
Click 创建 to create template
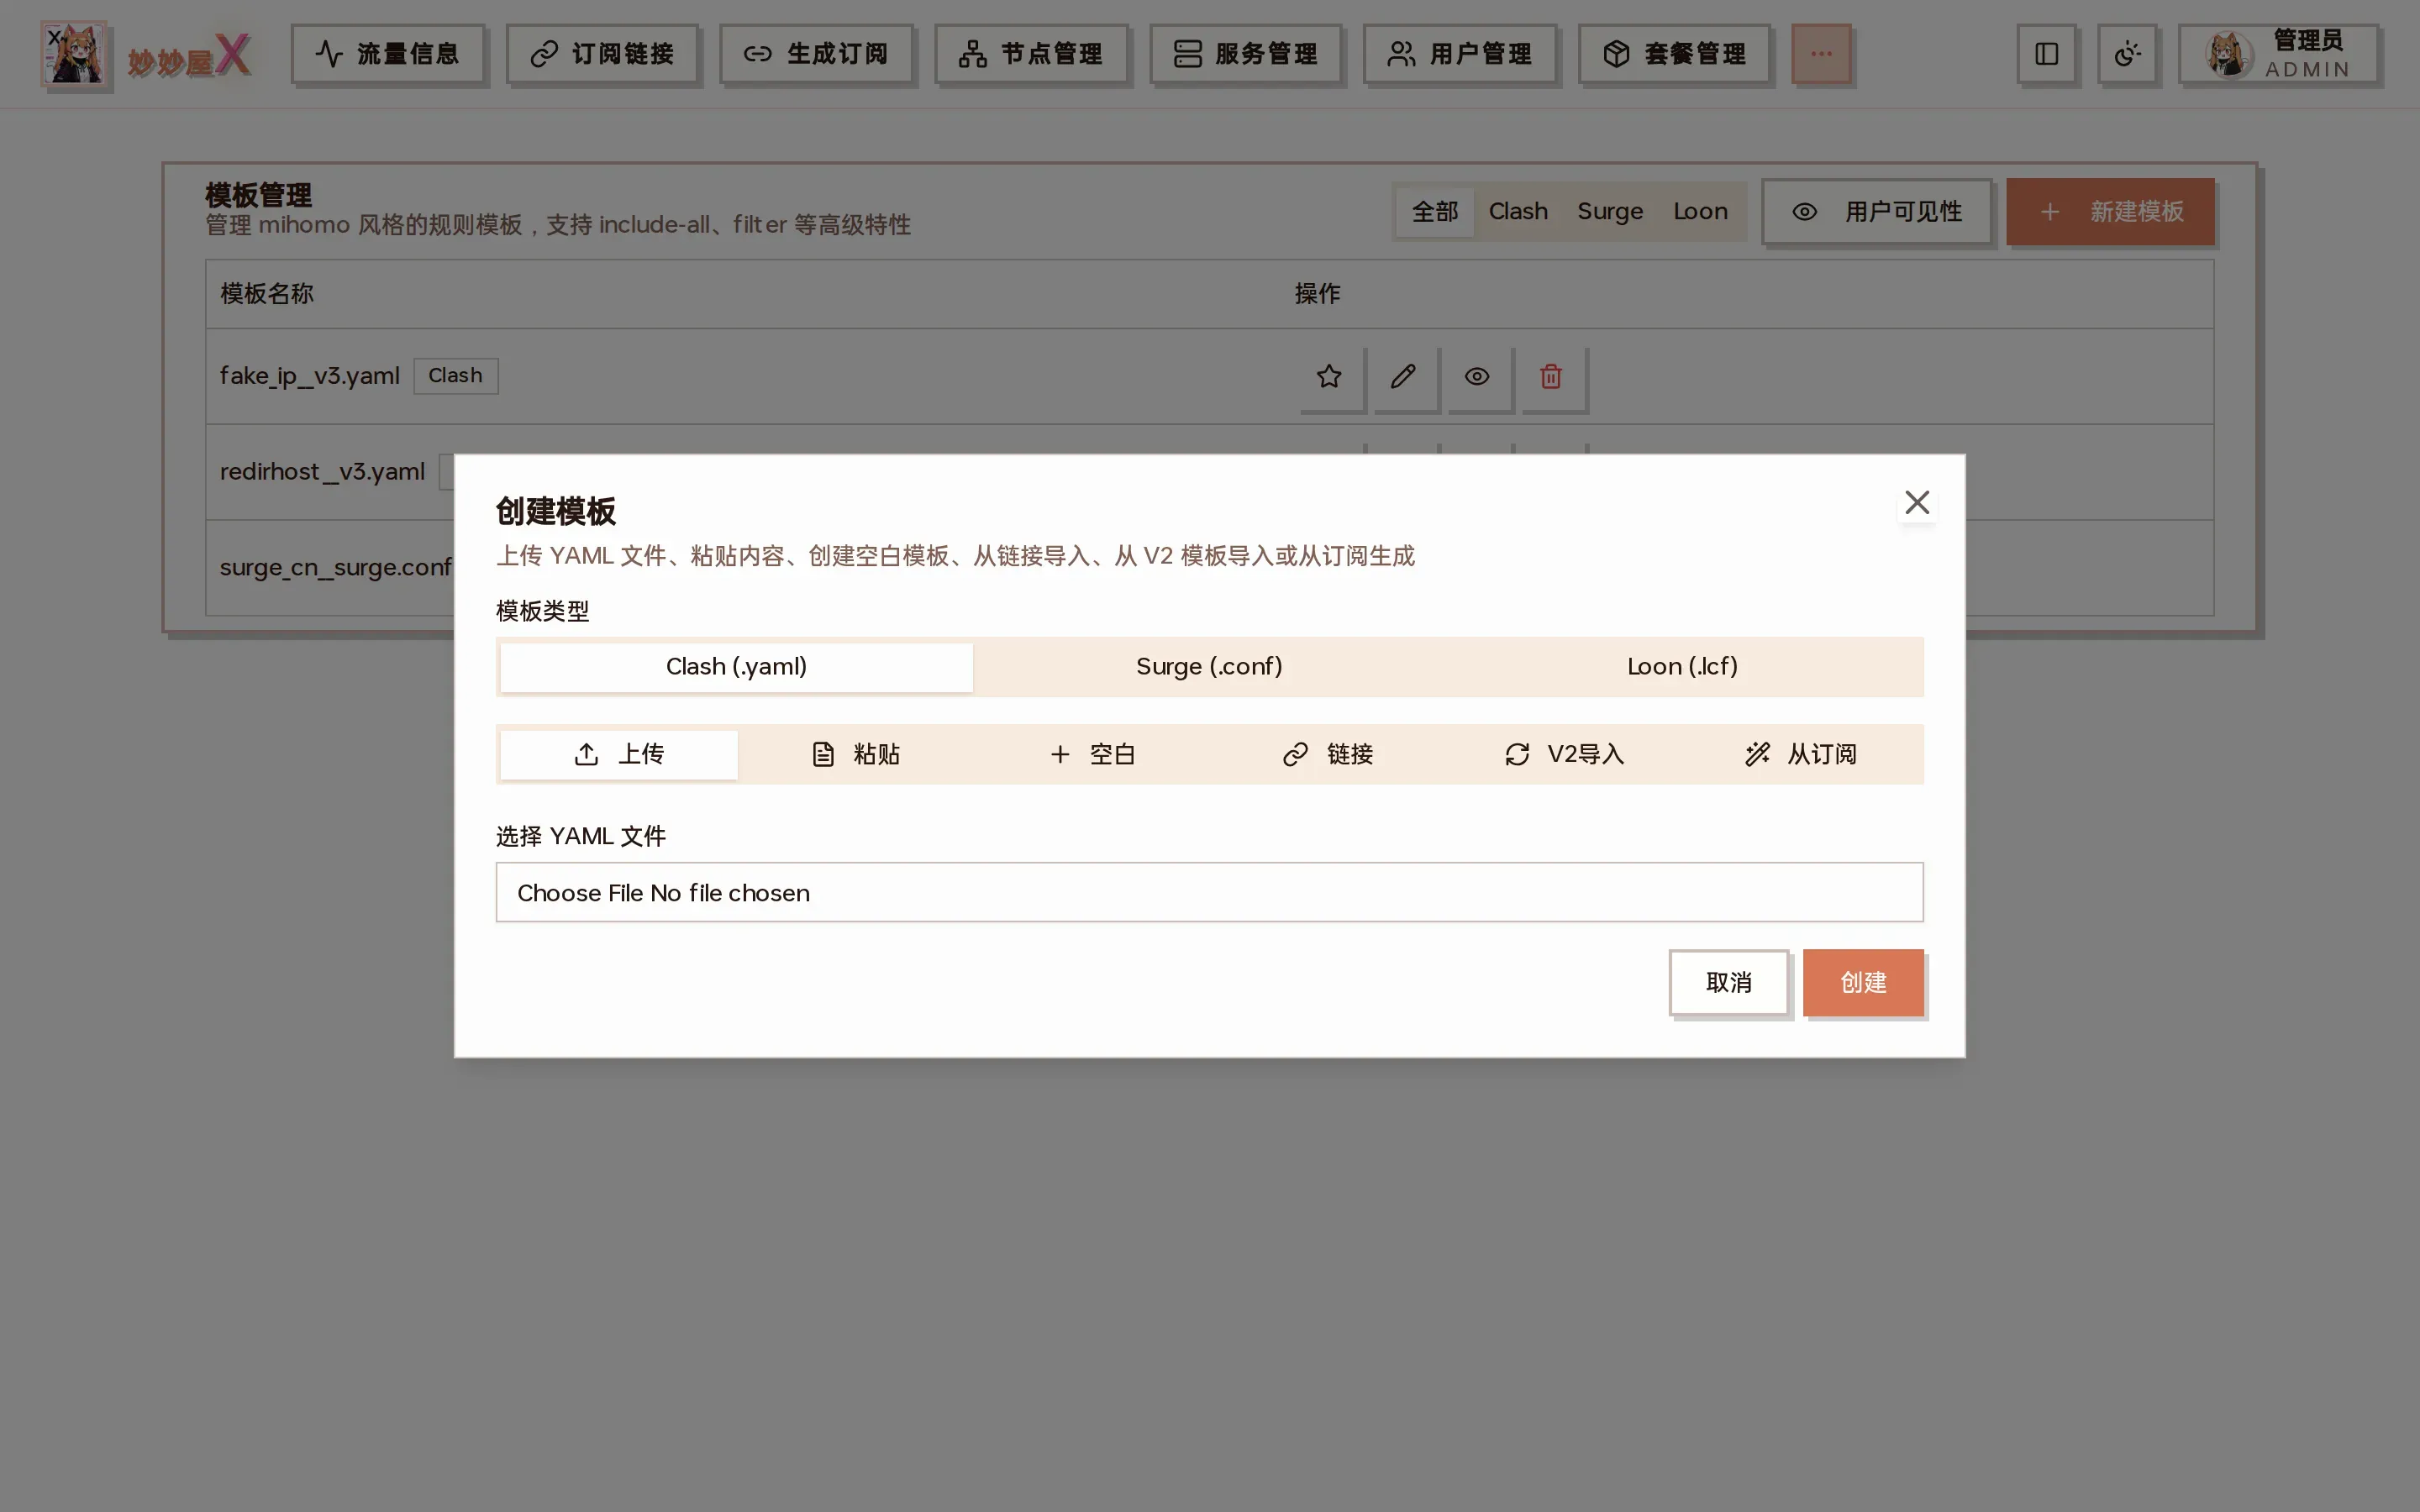tap(1863, 983)
